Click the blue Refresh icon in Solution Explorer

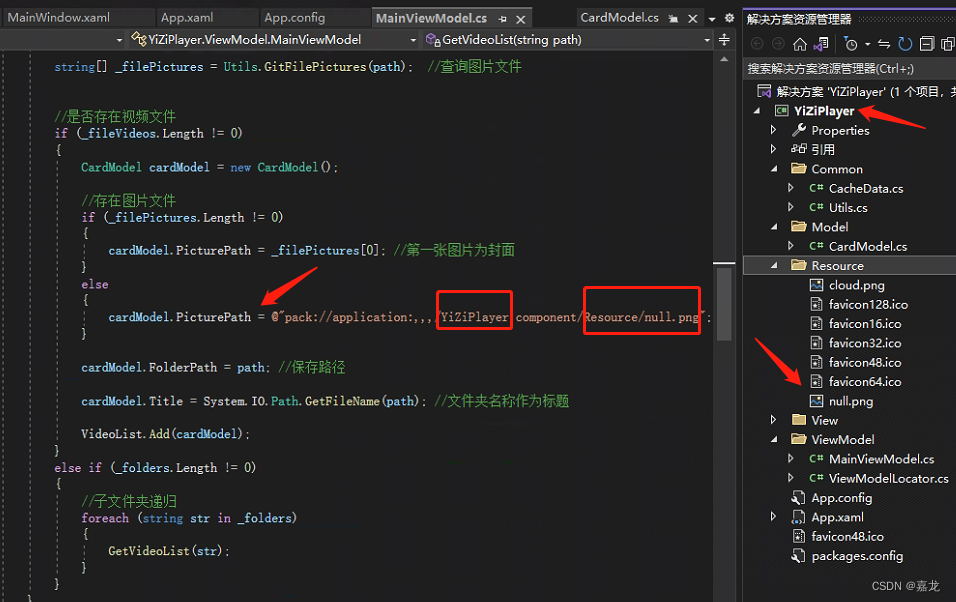click(905, 44)
